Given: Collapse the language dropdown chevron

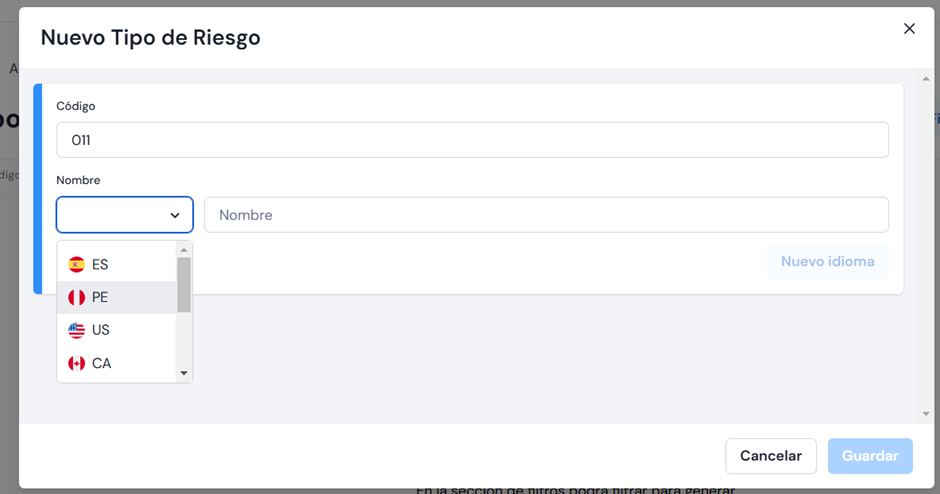Looking at the screenshot, I should tap(174, 215).
